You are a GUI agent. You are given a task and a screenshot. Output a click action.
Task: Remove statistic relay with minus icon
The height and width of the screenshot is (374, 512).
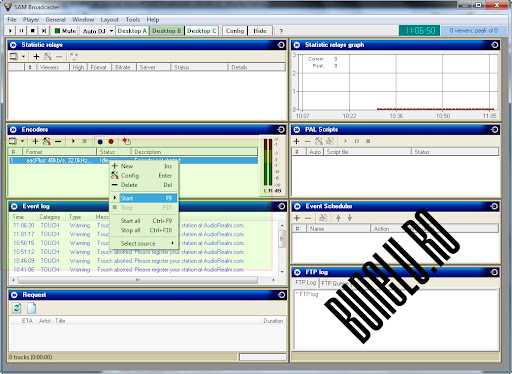coord(59,57)
